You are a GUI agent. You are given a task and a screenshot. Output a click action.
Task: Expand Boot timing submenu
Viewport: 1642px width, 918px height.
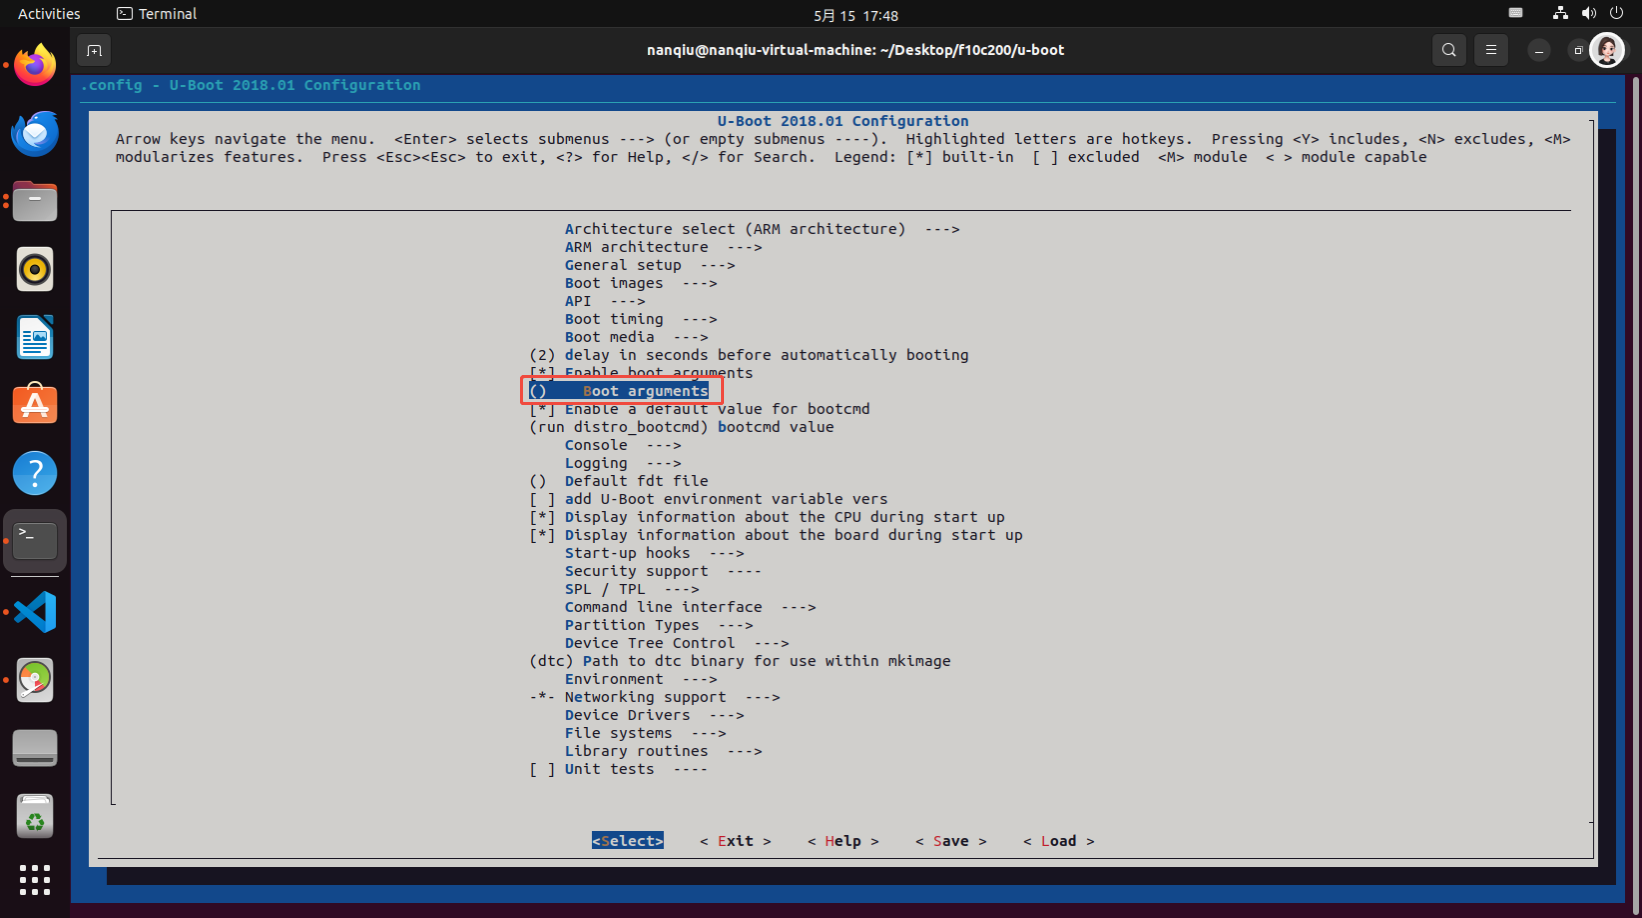point(641,319)
